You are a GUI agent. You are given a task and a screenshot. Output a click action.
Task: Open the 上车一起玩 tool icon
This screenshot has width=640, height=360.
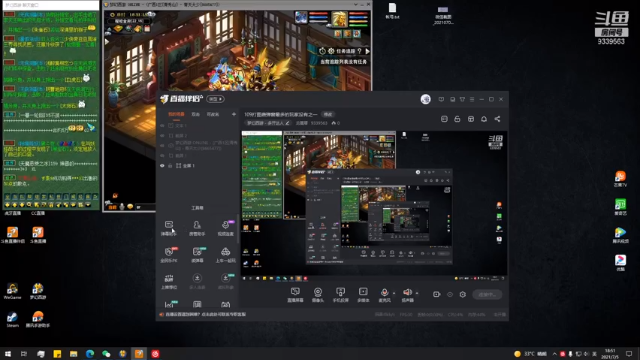point(225,255)
